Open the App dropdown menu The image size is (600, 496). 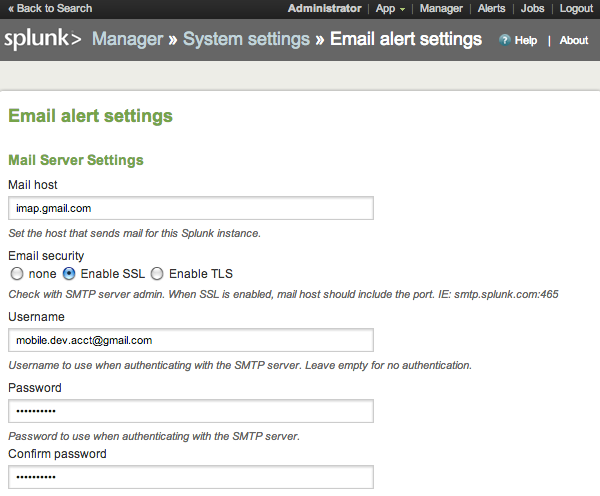[390, 8]
